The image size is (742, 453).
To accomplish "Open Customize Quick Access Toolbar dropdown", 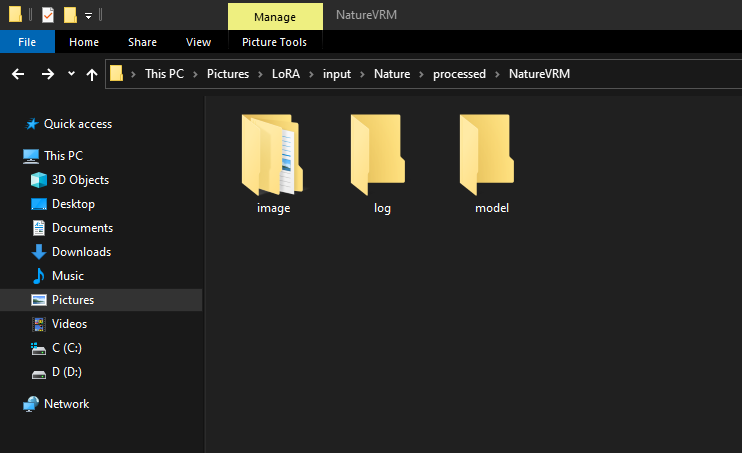I will point(88,16).
